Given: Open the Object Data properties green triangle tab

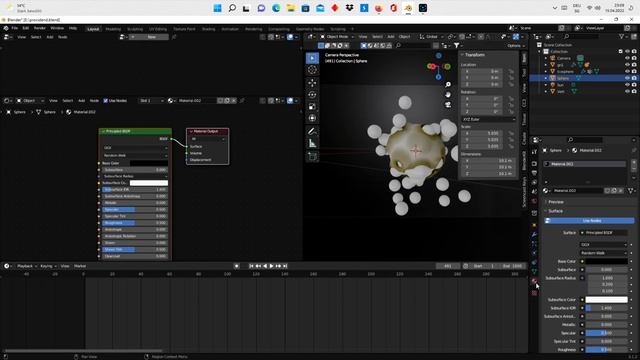Looking at the screenshot, I should (534, 271).
